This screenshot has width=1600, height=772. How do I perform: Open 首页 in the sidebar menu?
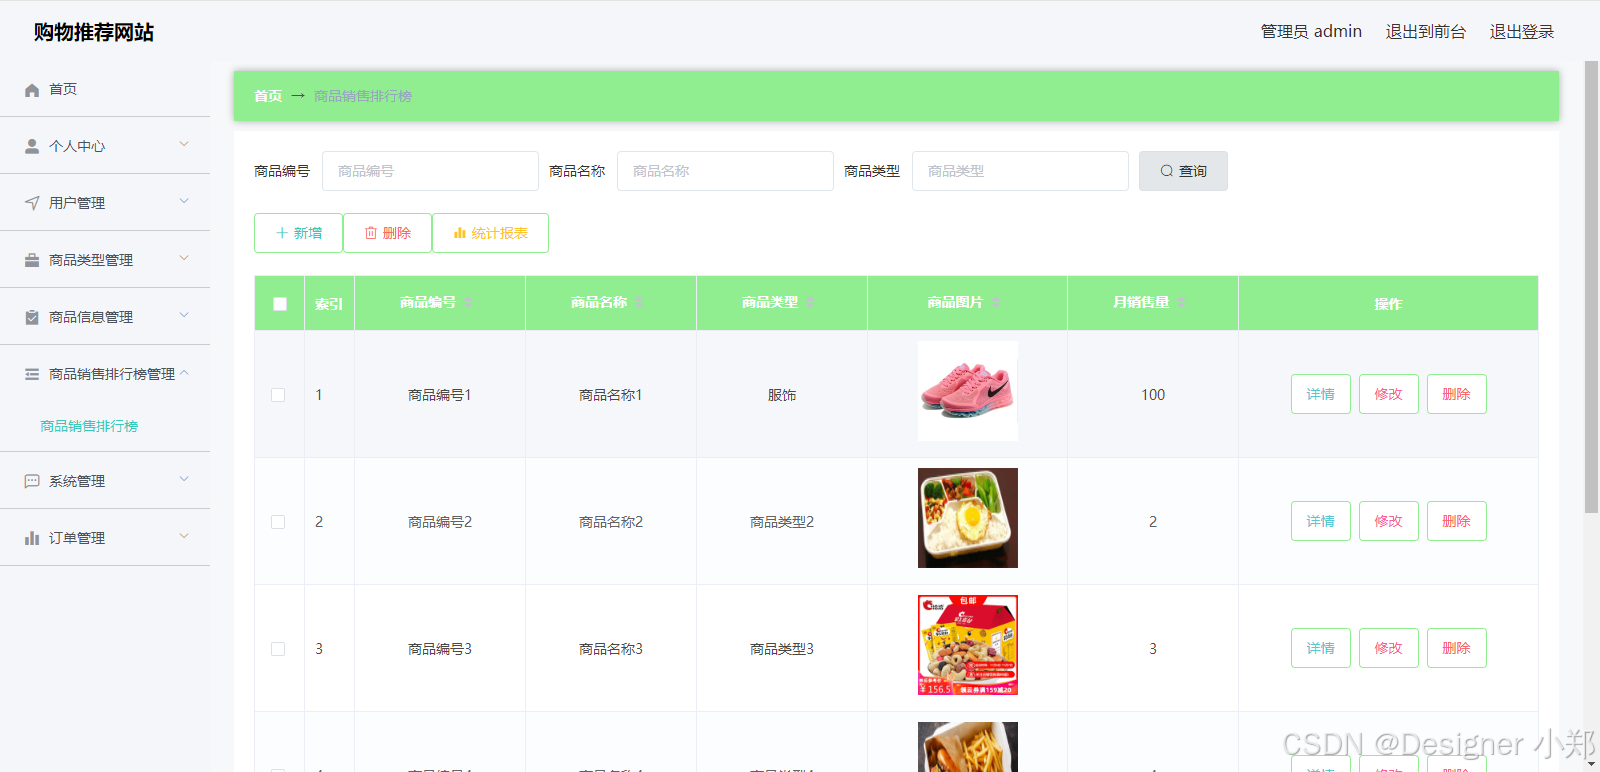(105, 89)
